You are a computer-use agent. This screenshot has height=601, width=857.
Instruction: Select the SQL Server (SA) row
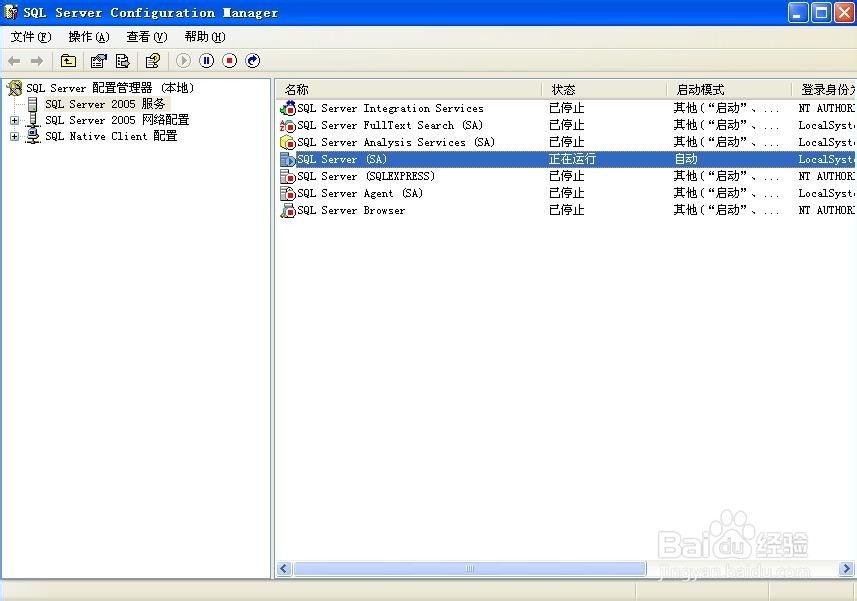coord(566,160)
